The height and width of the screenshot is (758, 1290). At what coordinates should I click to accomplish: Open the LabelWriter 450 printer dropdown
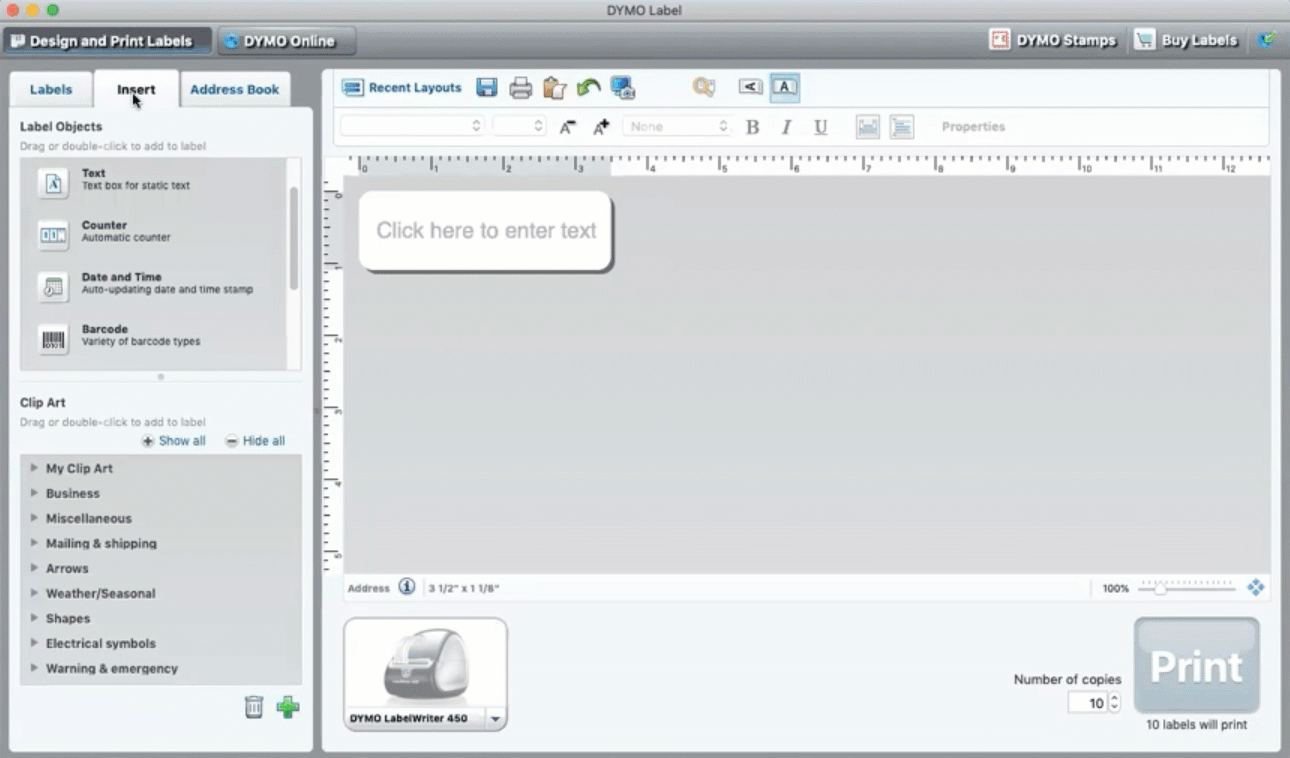[x=494, y=719]
